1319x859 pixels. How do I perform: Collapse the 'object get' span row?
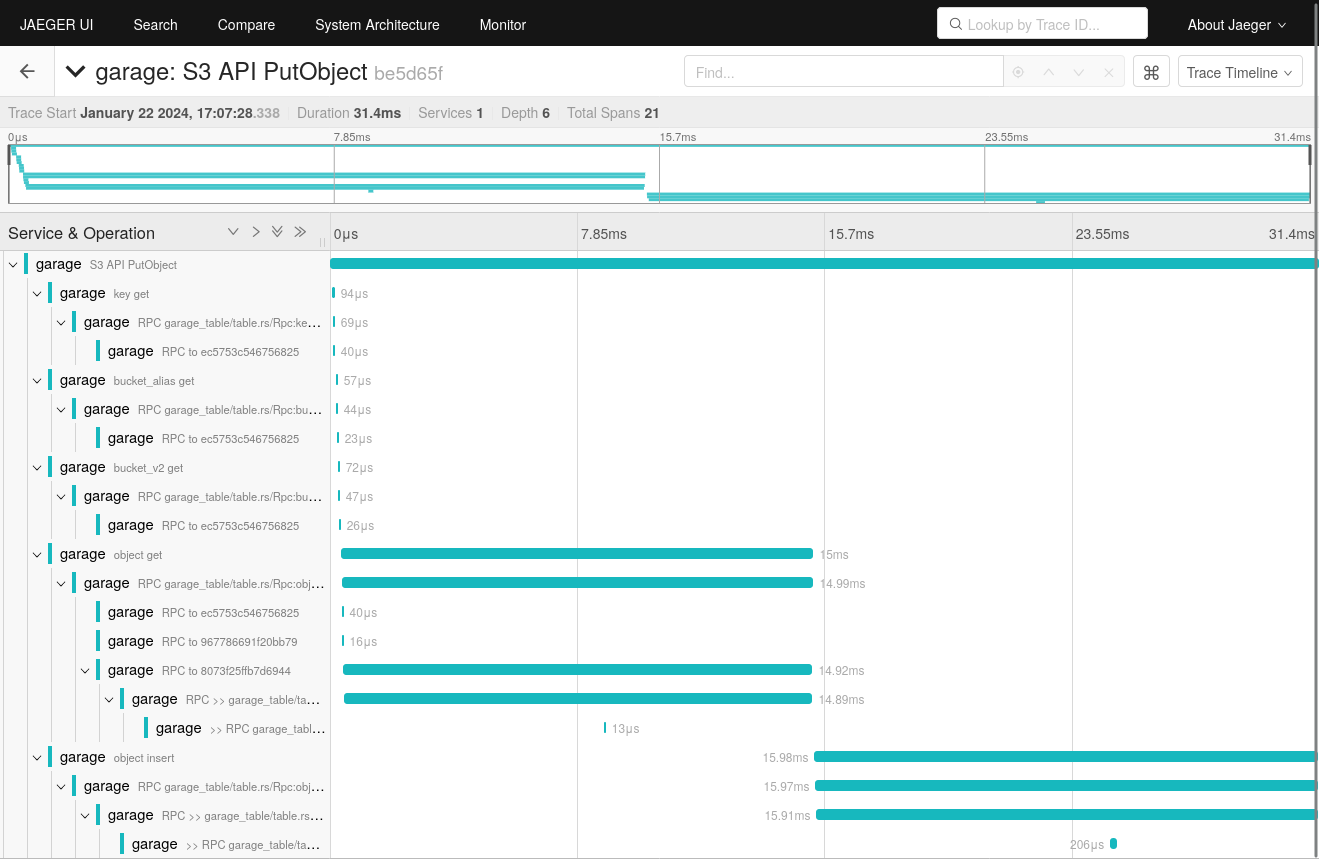click(37, 554)
